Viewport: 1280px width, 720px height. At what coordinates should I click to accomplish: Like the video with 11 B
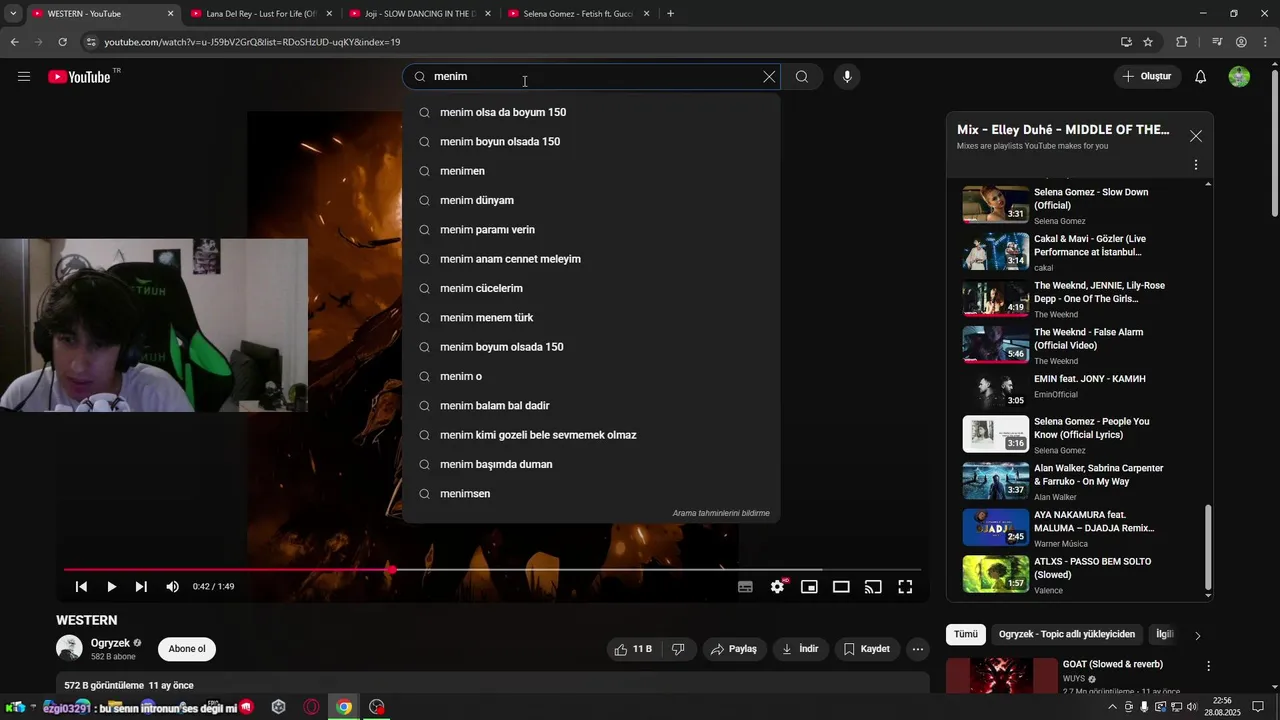coord(632,649)
